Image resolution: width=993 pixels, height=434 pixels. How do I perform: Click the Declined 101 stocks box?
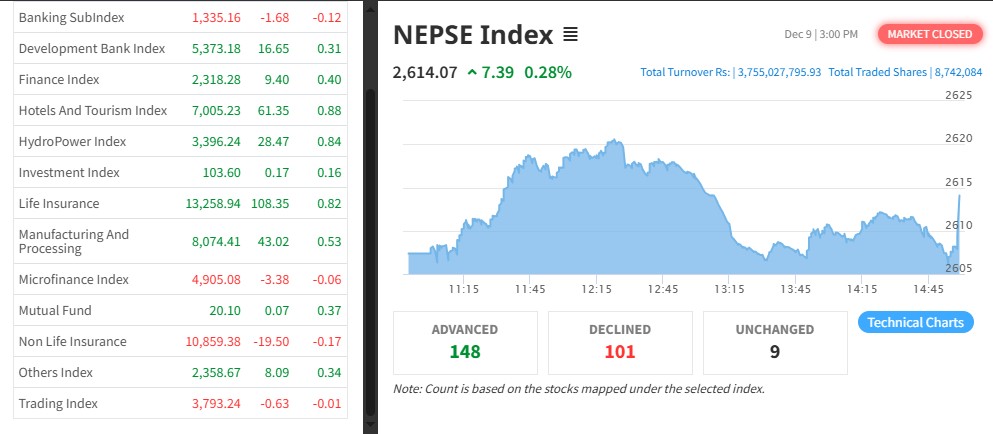620,341
